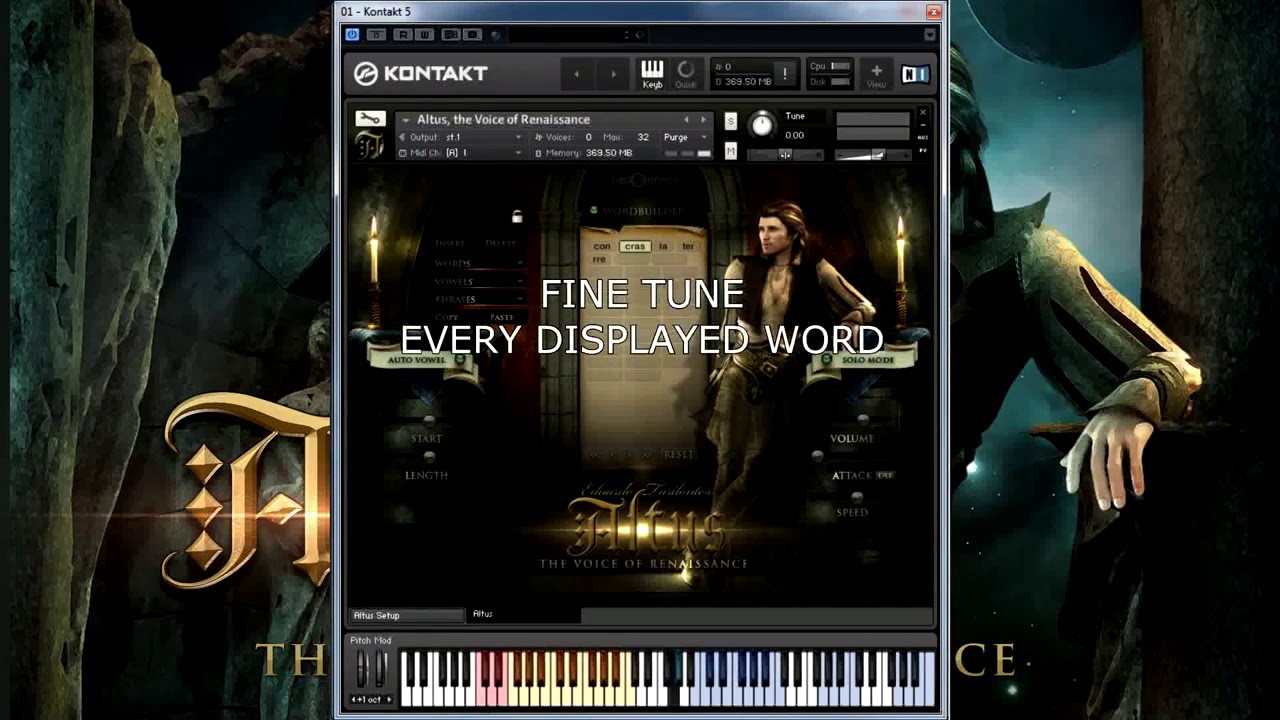
Task: Open the Output st.1 dropdown
Action: pos(461,137)
